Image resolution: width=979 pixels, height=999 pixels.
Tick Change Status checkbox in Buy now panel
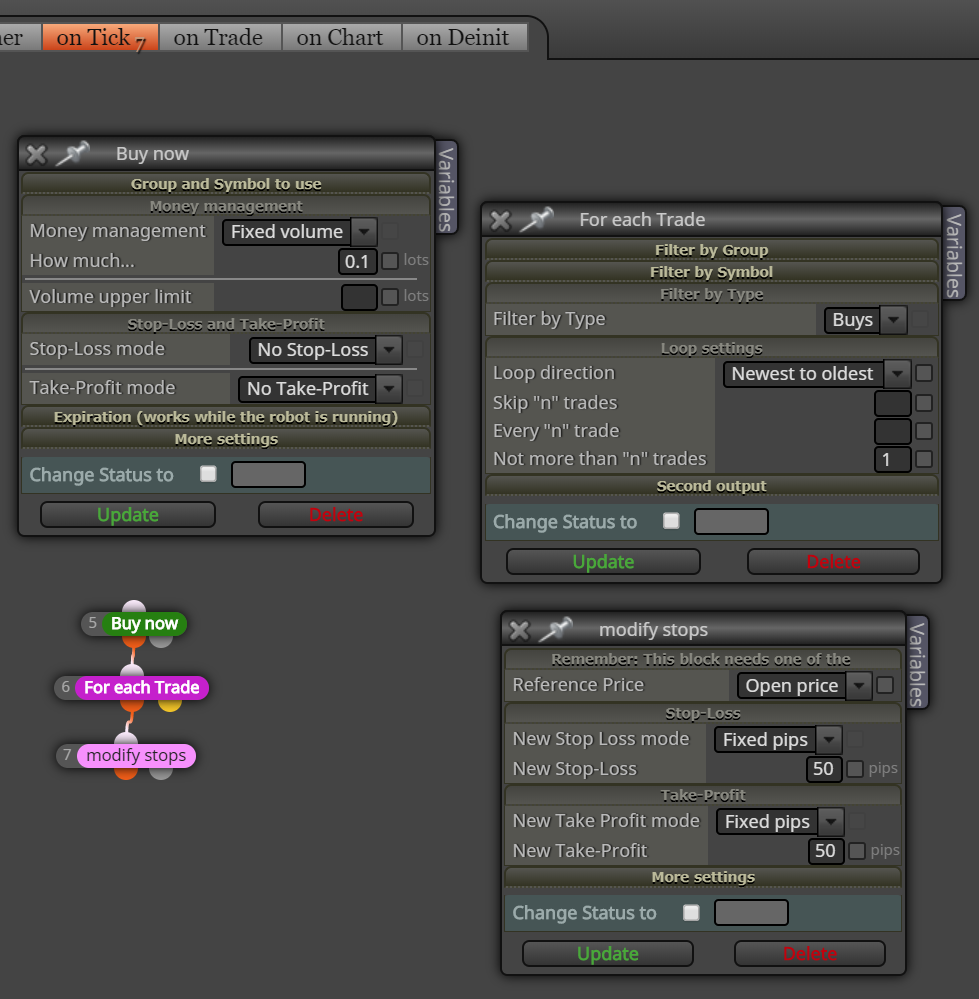[208, 474]
